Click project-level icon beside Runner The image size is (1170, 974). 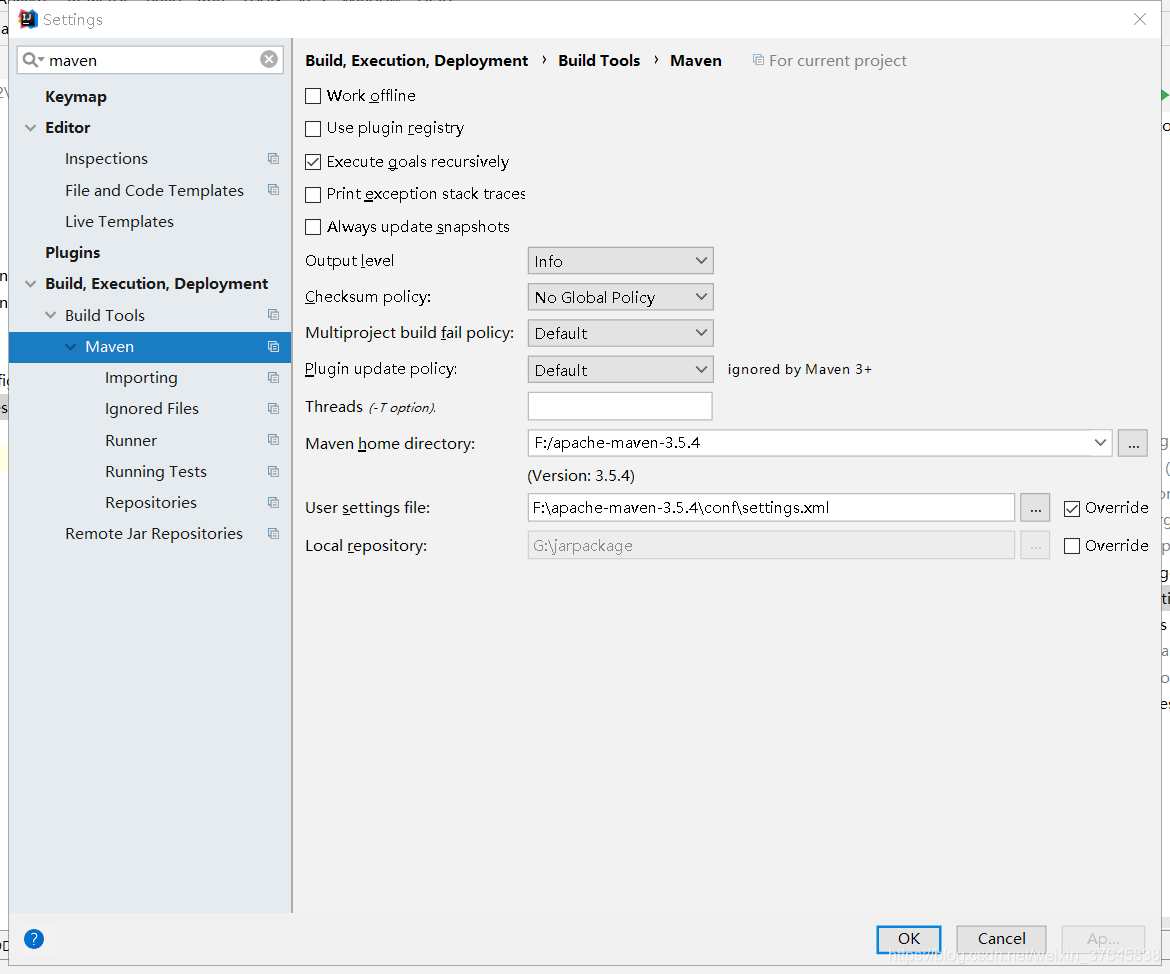coord(273,440)
